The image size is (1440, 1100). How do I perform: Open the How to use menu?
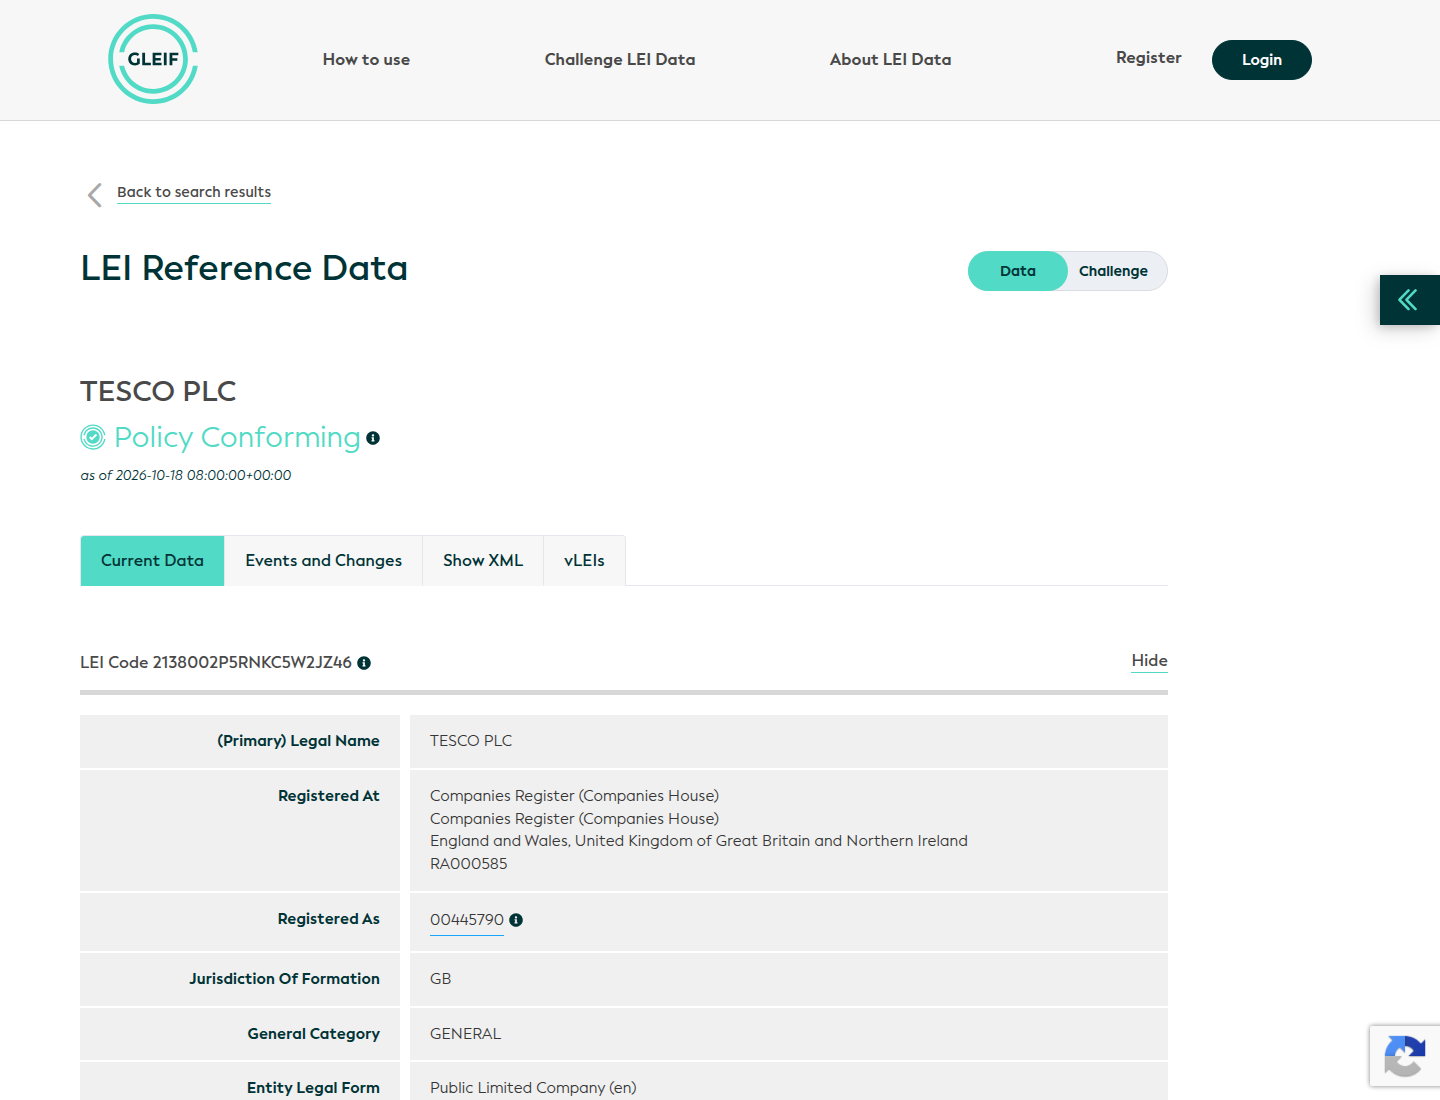click(366, 60)
